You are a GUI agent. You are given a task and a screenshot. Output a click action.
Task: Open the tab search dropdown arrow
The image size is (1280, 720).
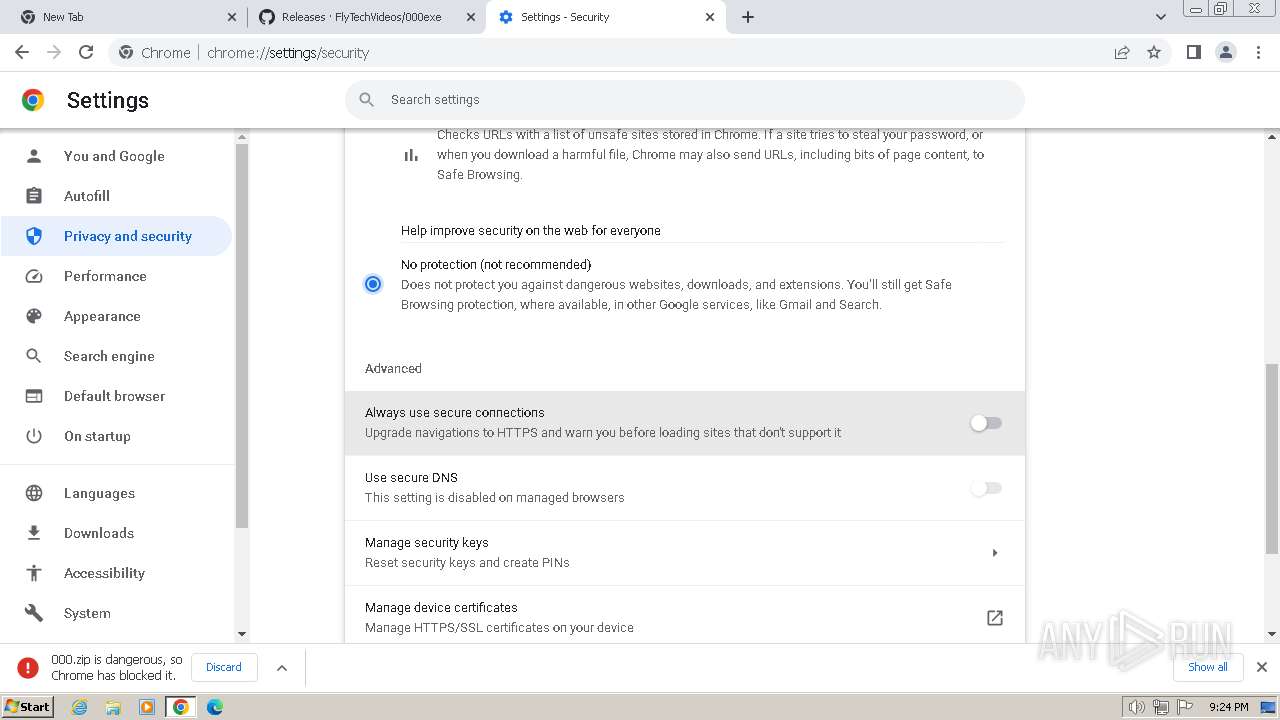[1160, 17]
